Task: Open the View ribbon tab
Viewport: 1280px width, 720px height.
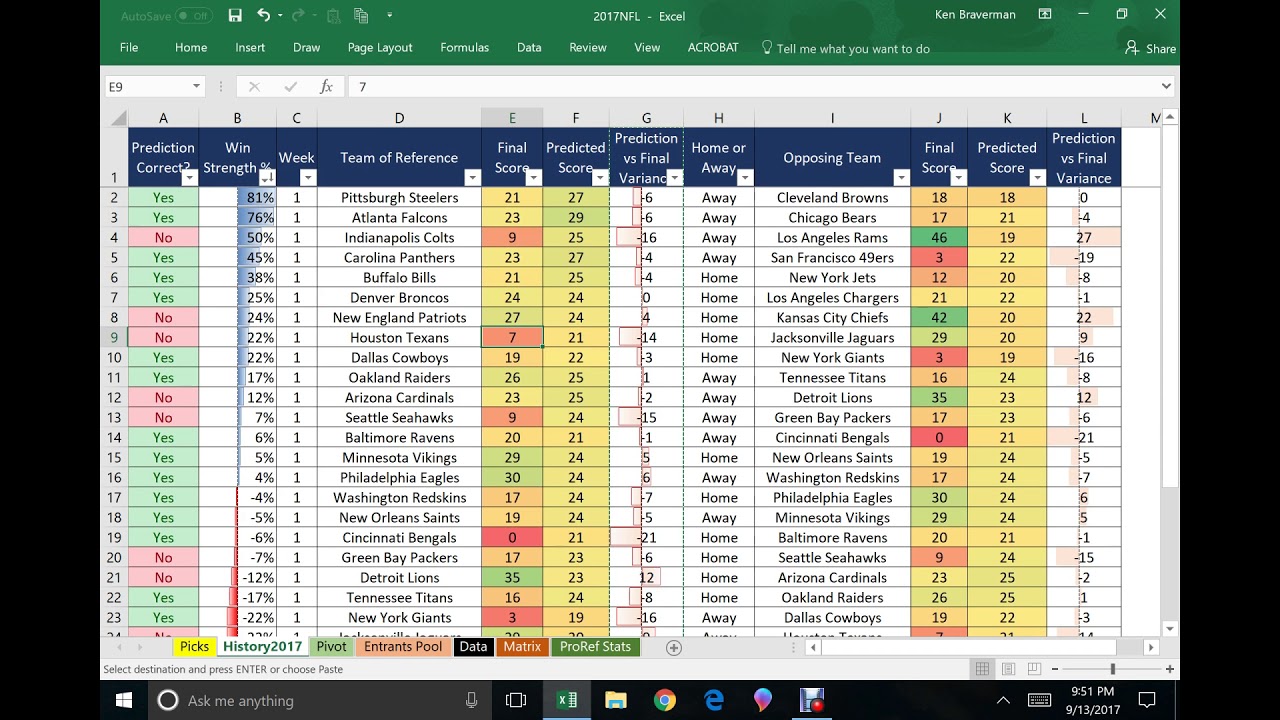Action: tap(647, 47)
